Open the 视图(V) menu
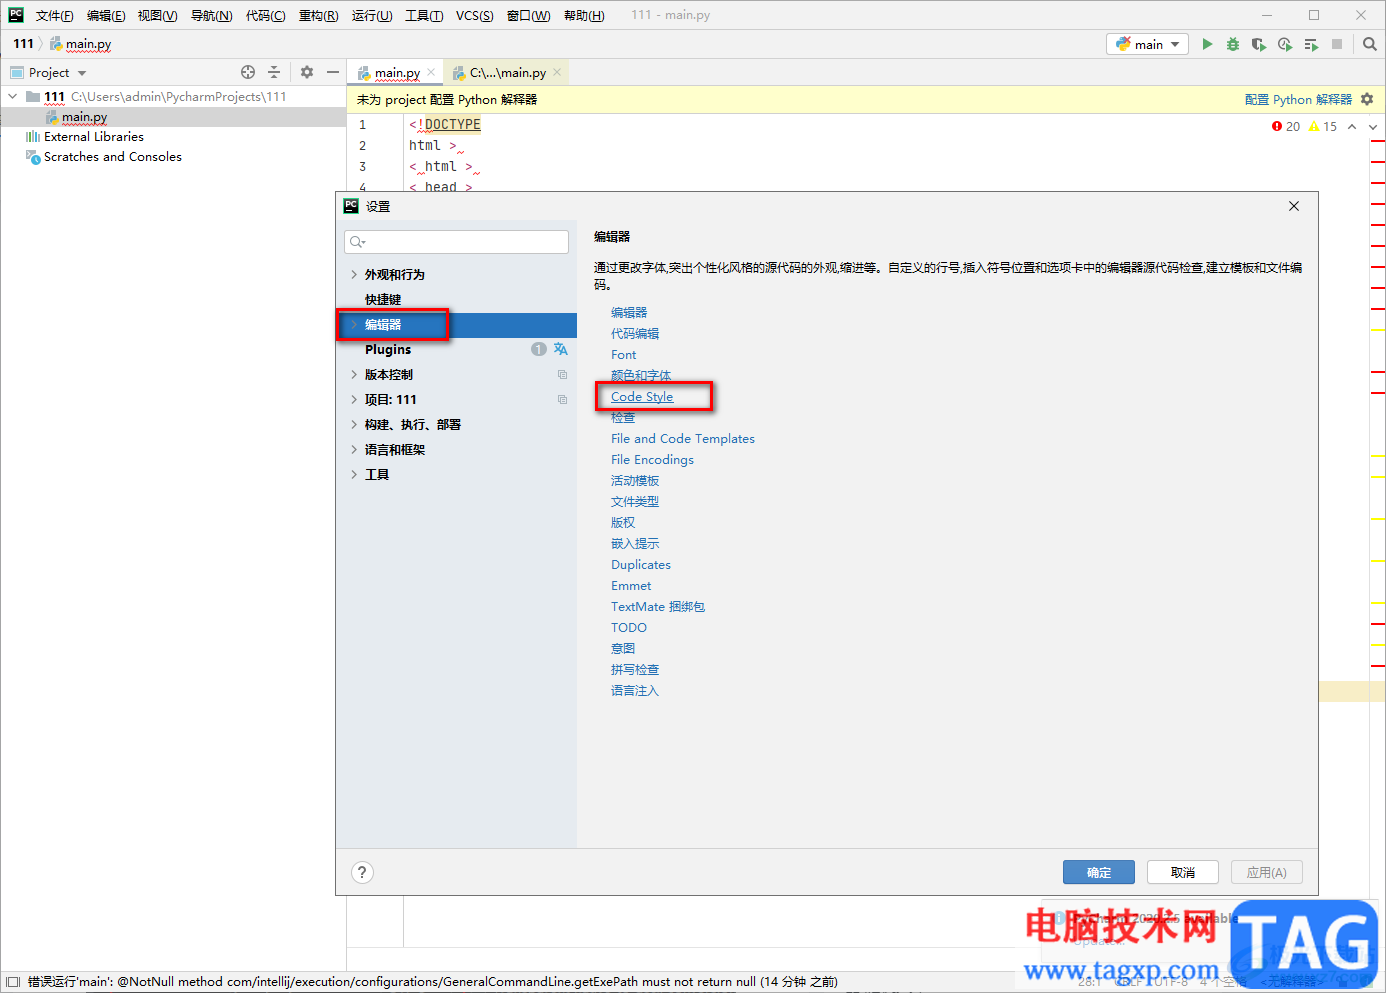This screenshot has height=993, width=1386. click(x=157, y=15)
